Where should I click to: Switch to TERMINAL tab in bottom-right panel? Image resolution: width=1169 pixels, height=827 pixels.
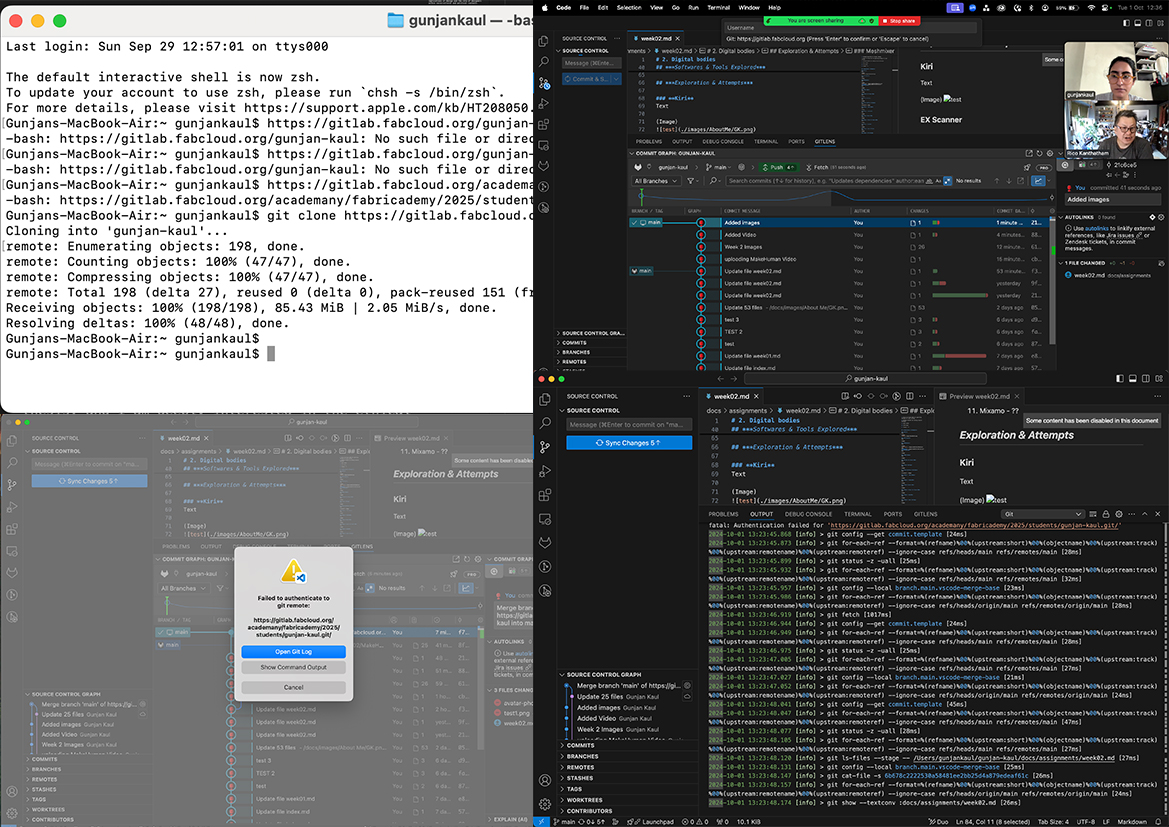tap(857, 514)
